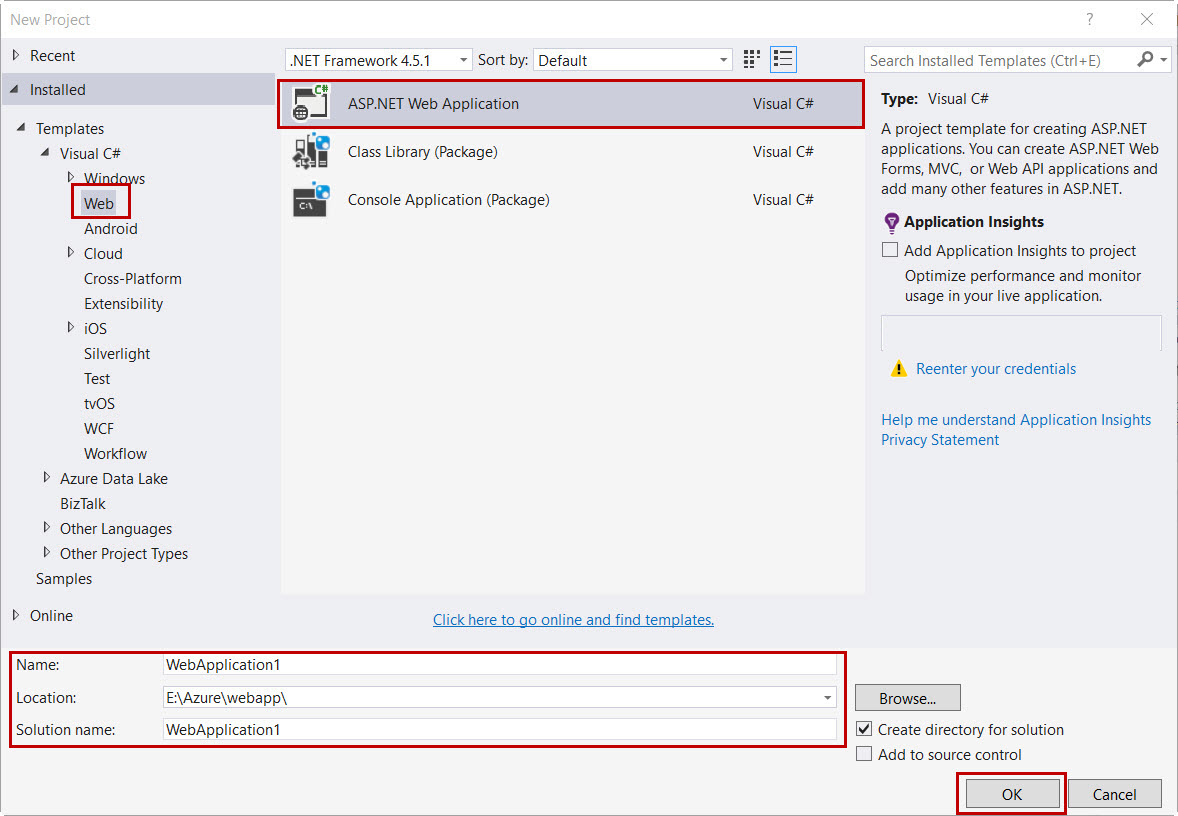This screenshot has width=1178, height=816.
Task: Collapse the Visual C# node
Action: [45, 153]
